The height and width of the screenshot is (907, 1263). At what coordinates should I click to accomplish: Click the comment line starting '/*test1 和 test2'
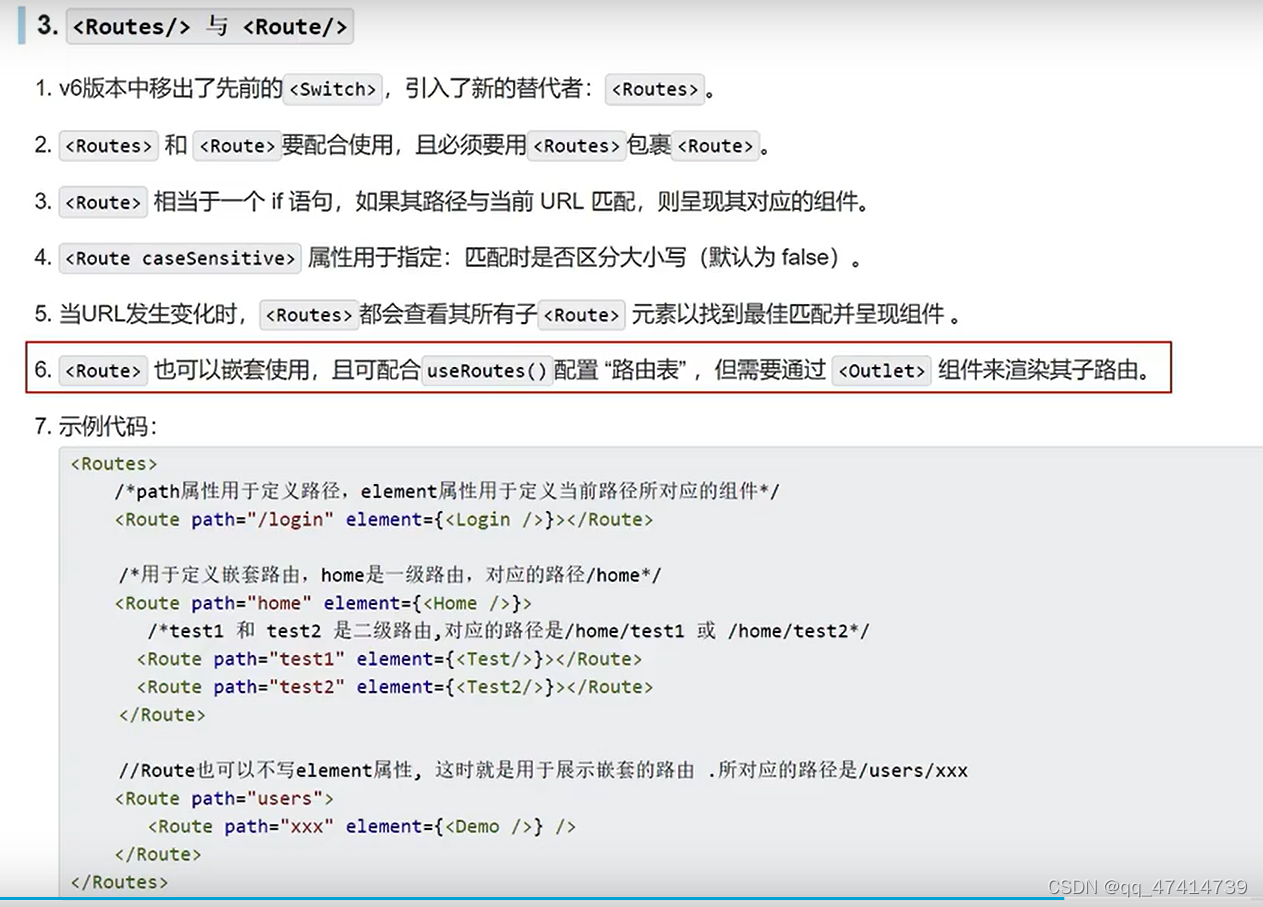508,631
